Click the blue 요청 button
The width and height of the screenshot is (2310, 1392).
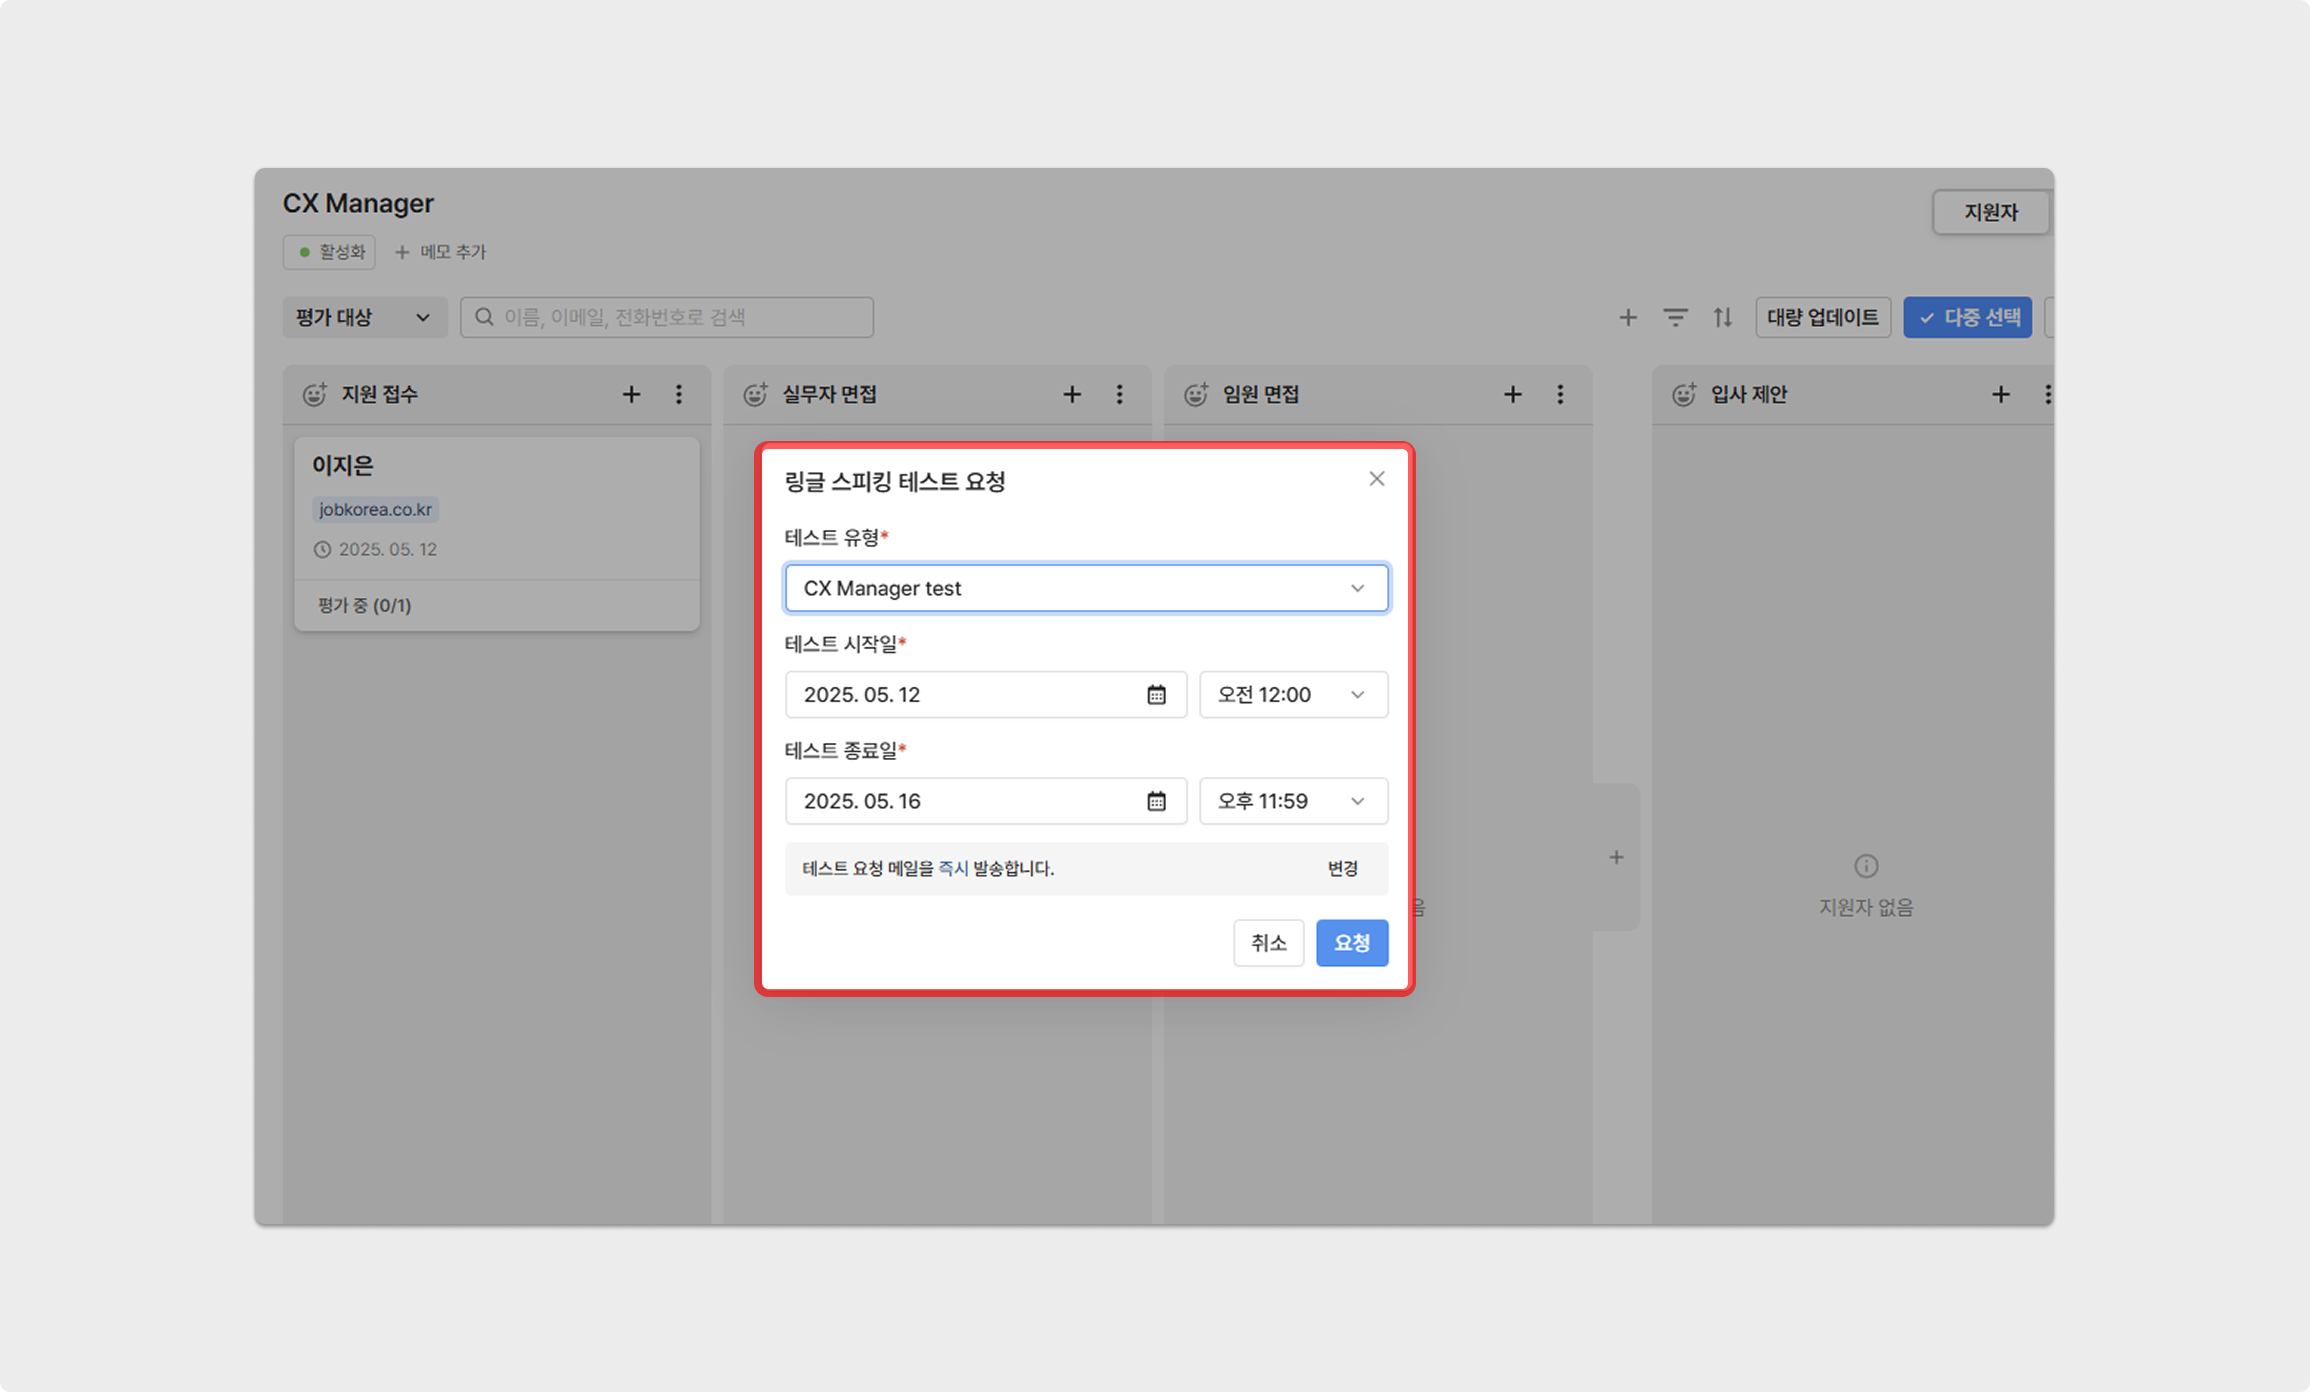tap(1351, 943)
